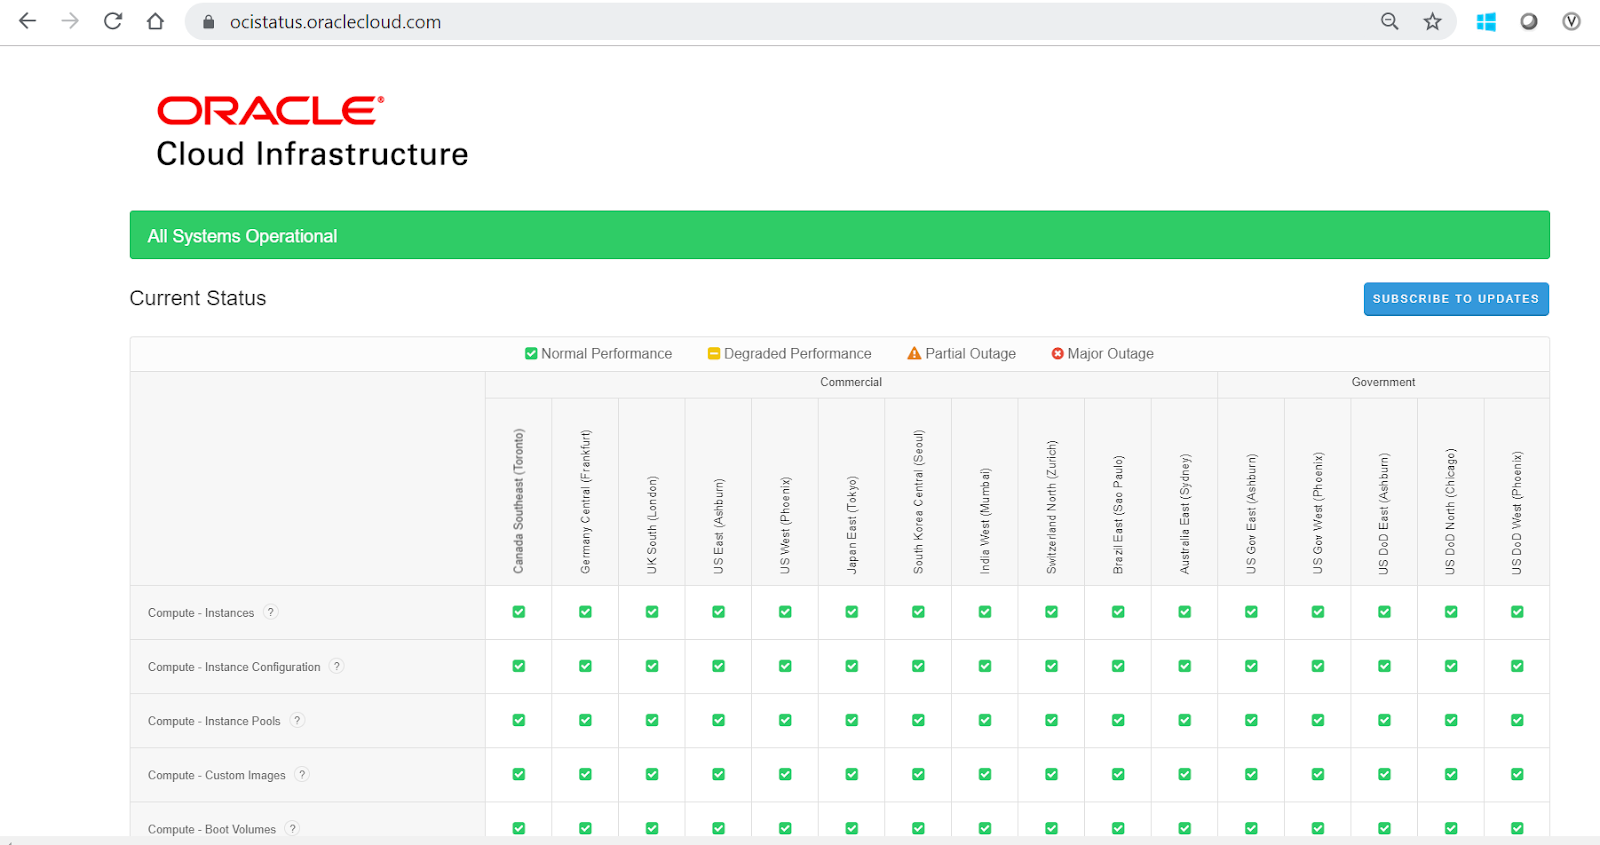Click Compute - Instance Pools status for Japan East (Tokyo)

[852, 720]
